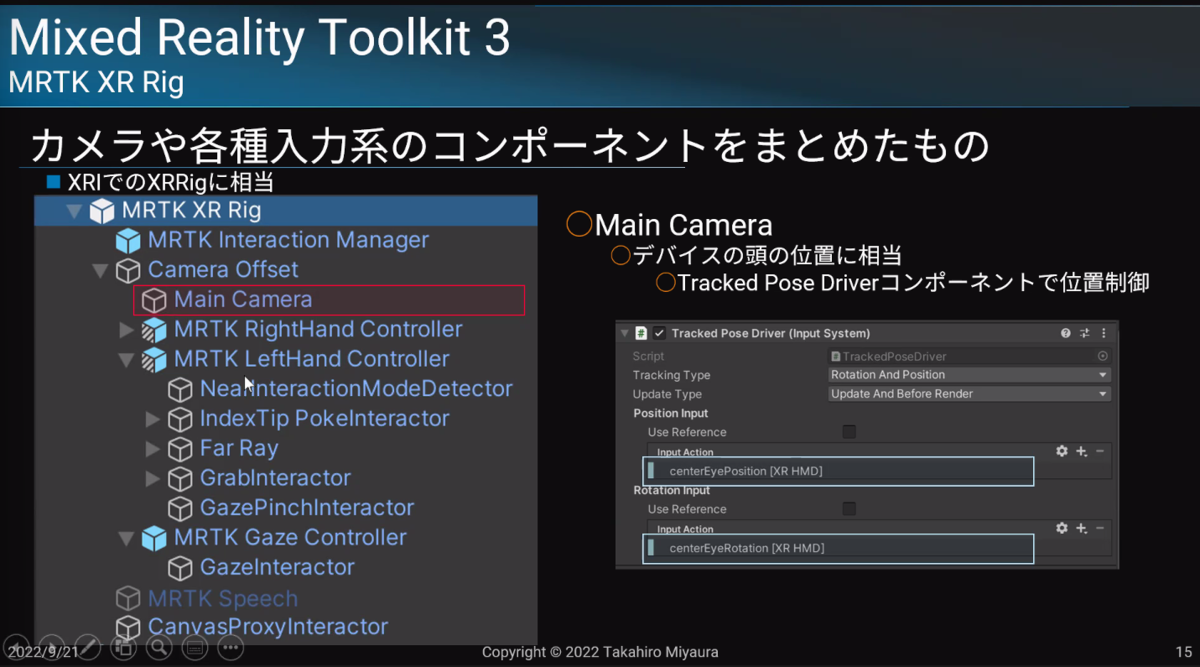The image size is (1200, 667).
Task: Click the GazeInteractor cube icon
Action: point(180,568)
